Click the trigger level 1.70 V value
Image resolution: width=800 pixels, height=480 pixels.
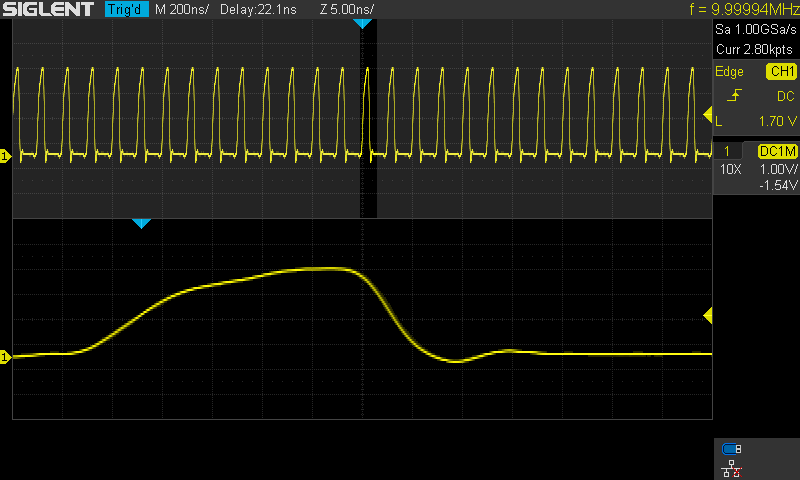[778, 121]
